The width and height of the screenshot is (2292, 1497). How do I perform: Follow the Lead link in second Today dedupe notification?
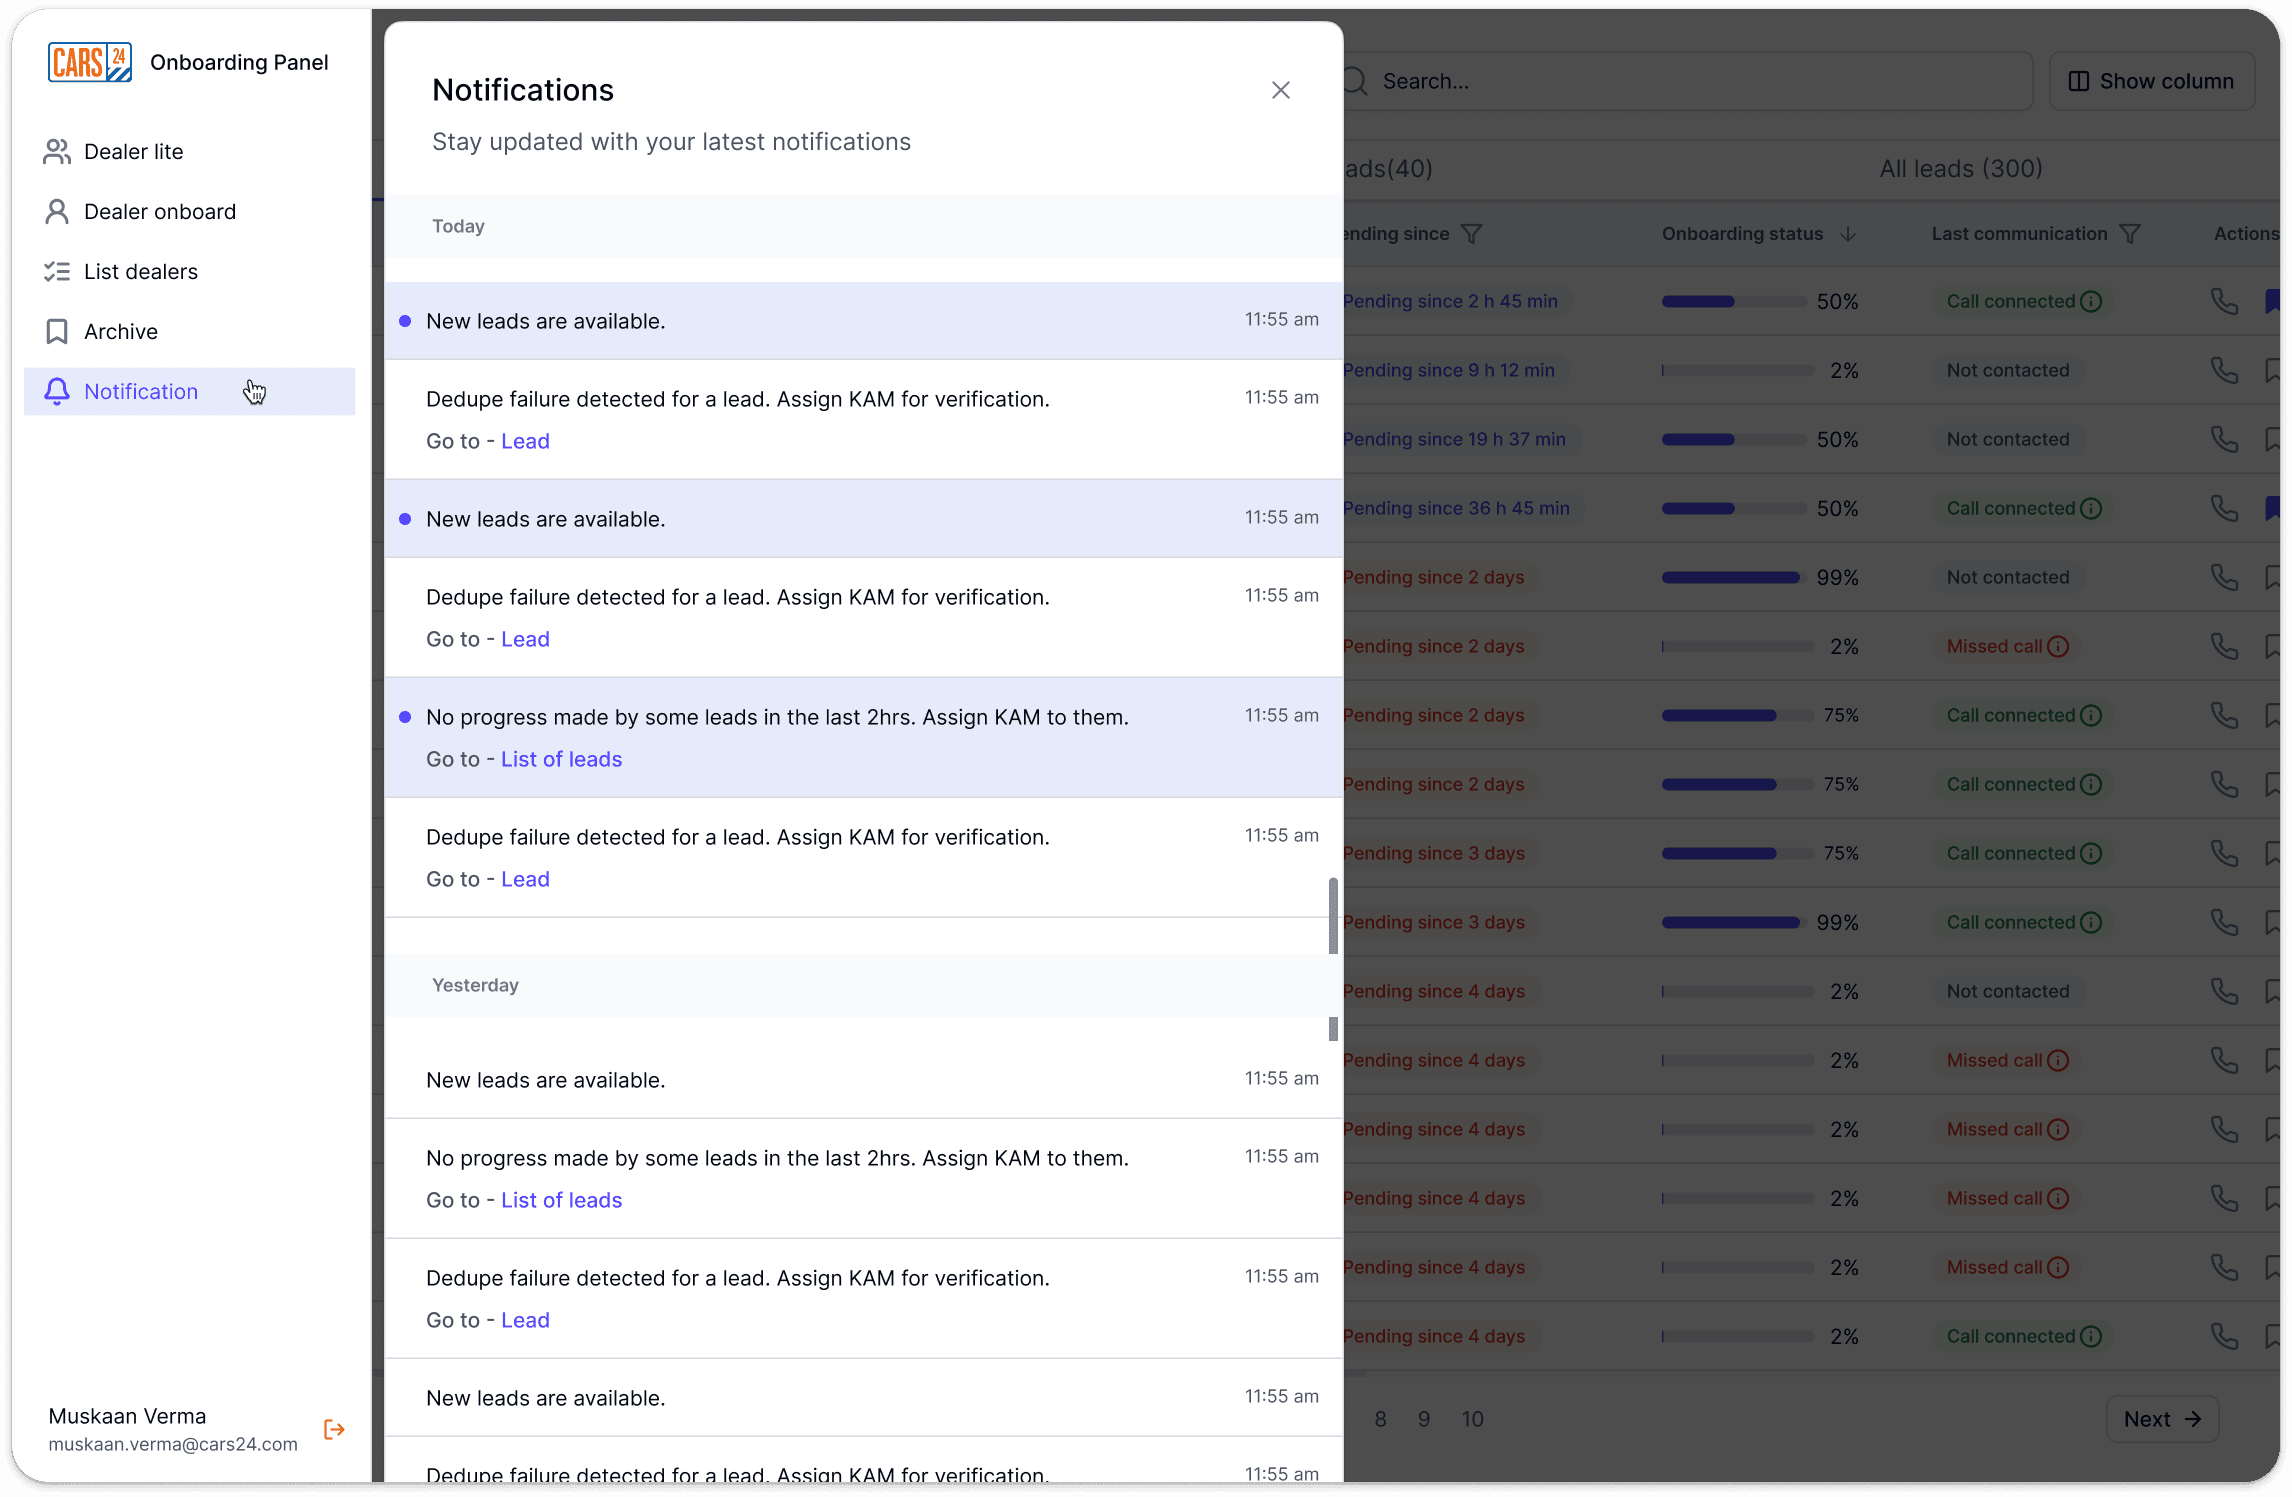pos(525,639)
